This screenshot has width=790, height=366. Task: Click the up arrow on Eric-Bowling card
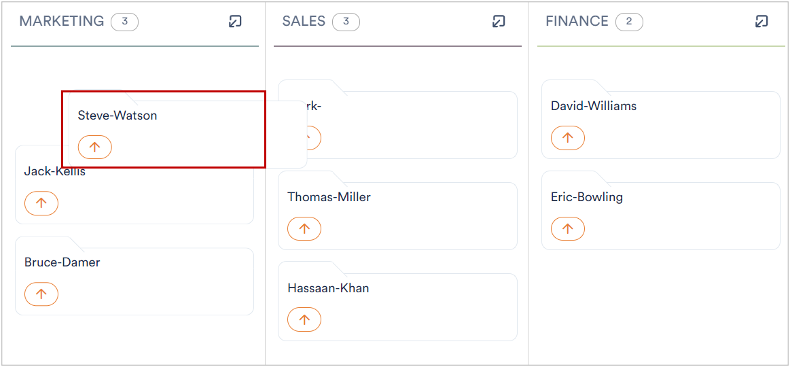click(x=568, y=228)
